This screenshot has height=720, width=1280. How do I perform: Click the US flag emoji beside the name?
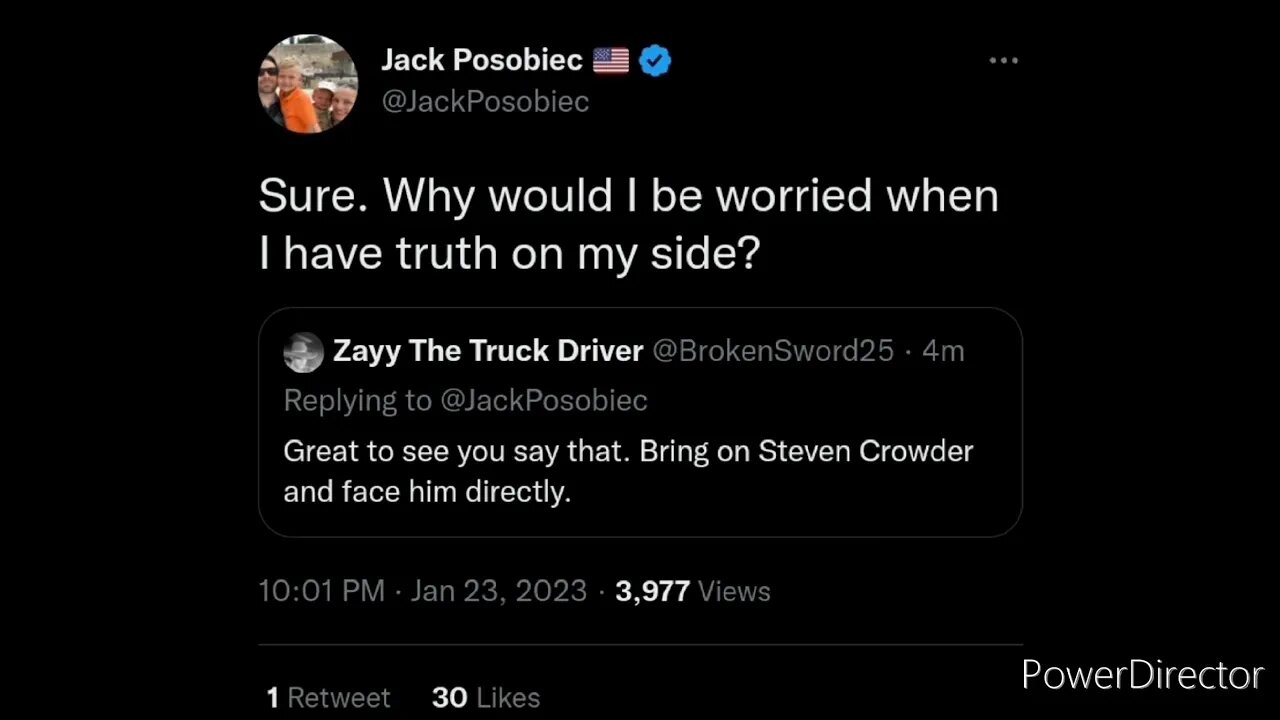tap(611, 61)
